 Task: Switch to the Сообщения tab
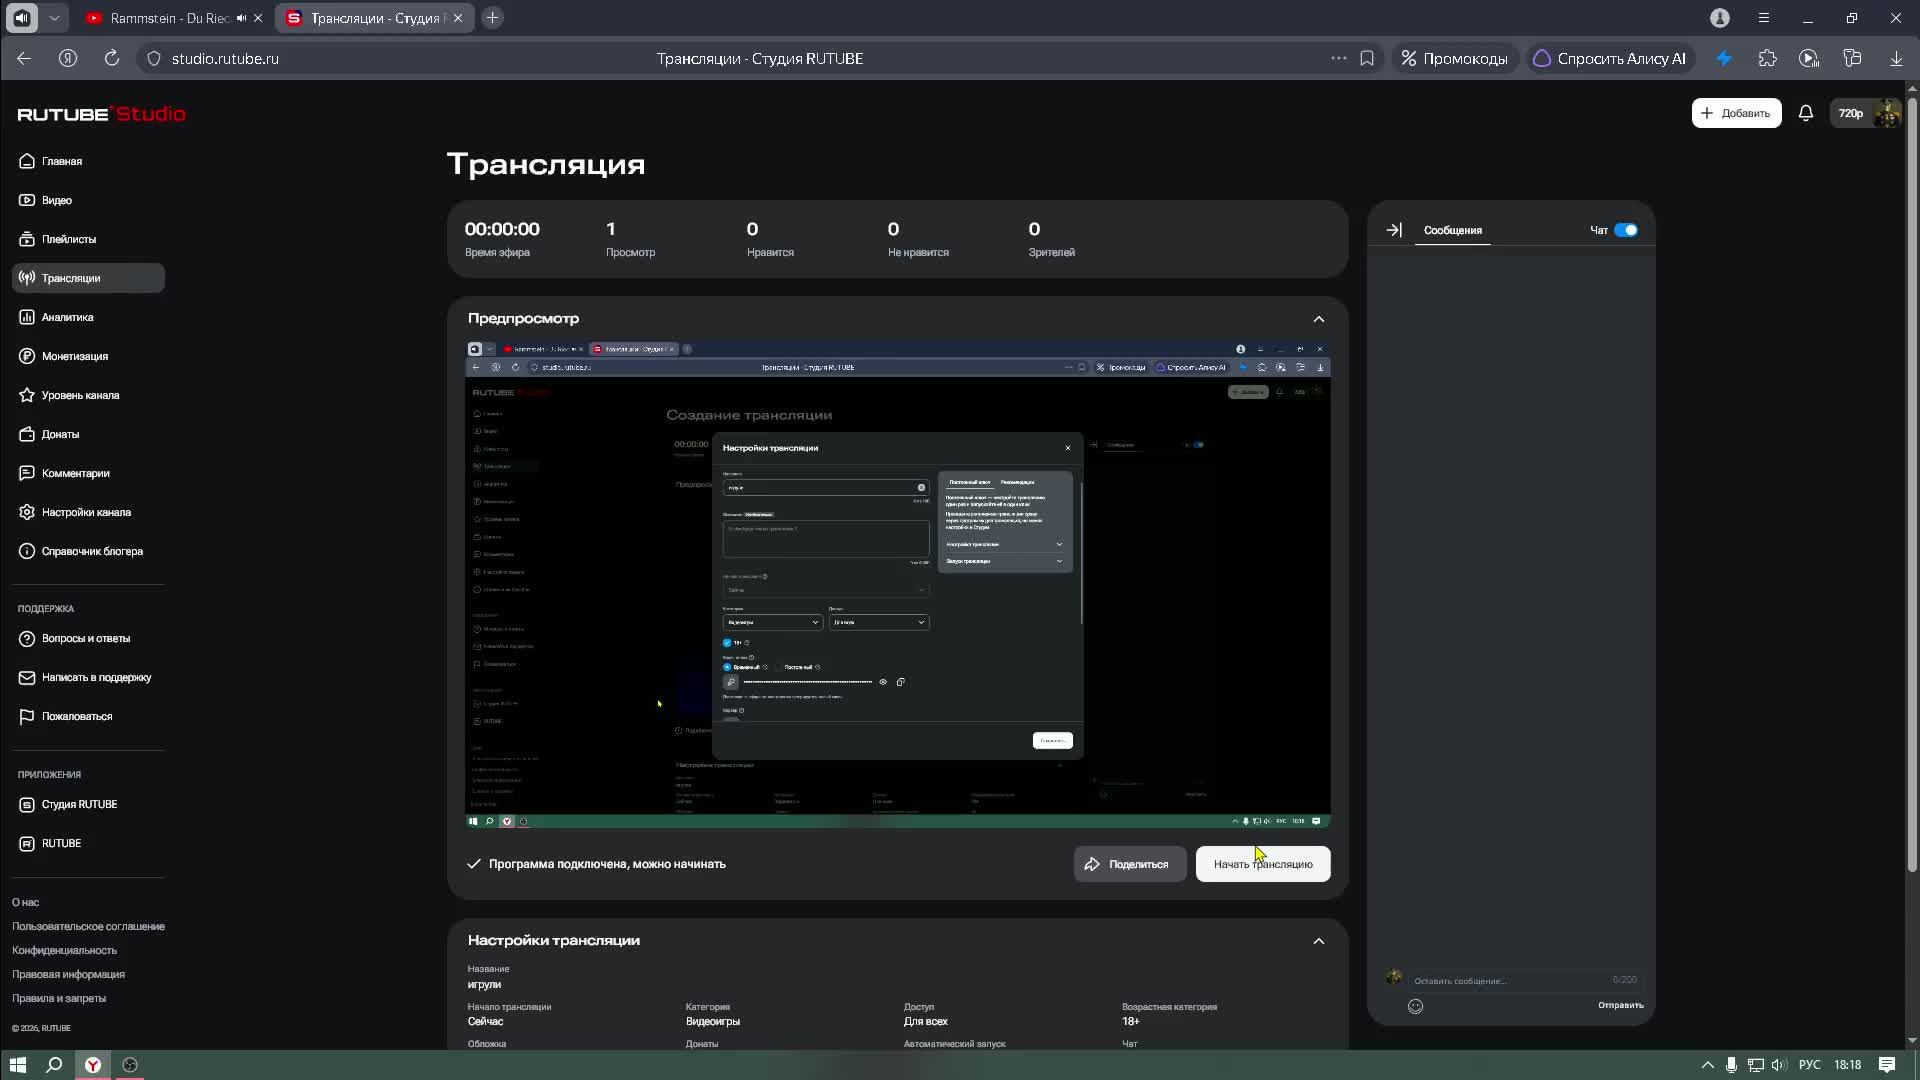pyautogui.click(x=1452, y=230)
